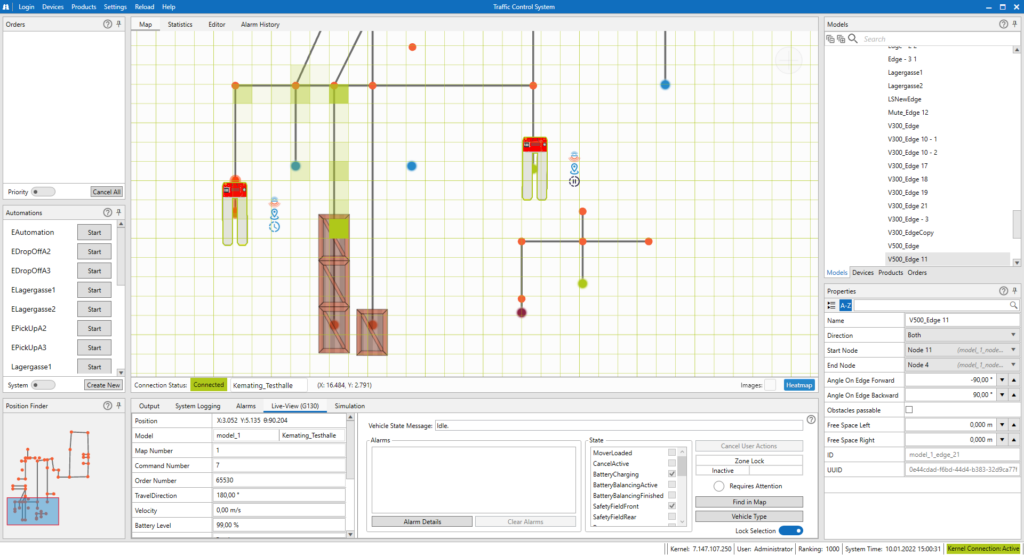Image resolution: width=1024 pixels, height=555 pixels.
Task: Pin the Automations panel
Action: 119,213
